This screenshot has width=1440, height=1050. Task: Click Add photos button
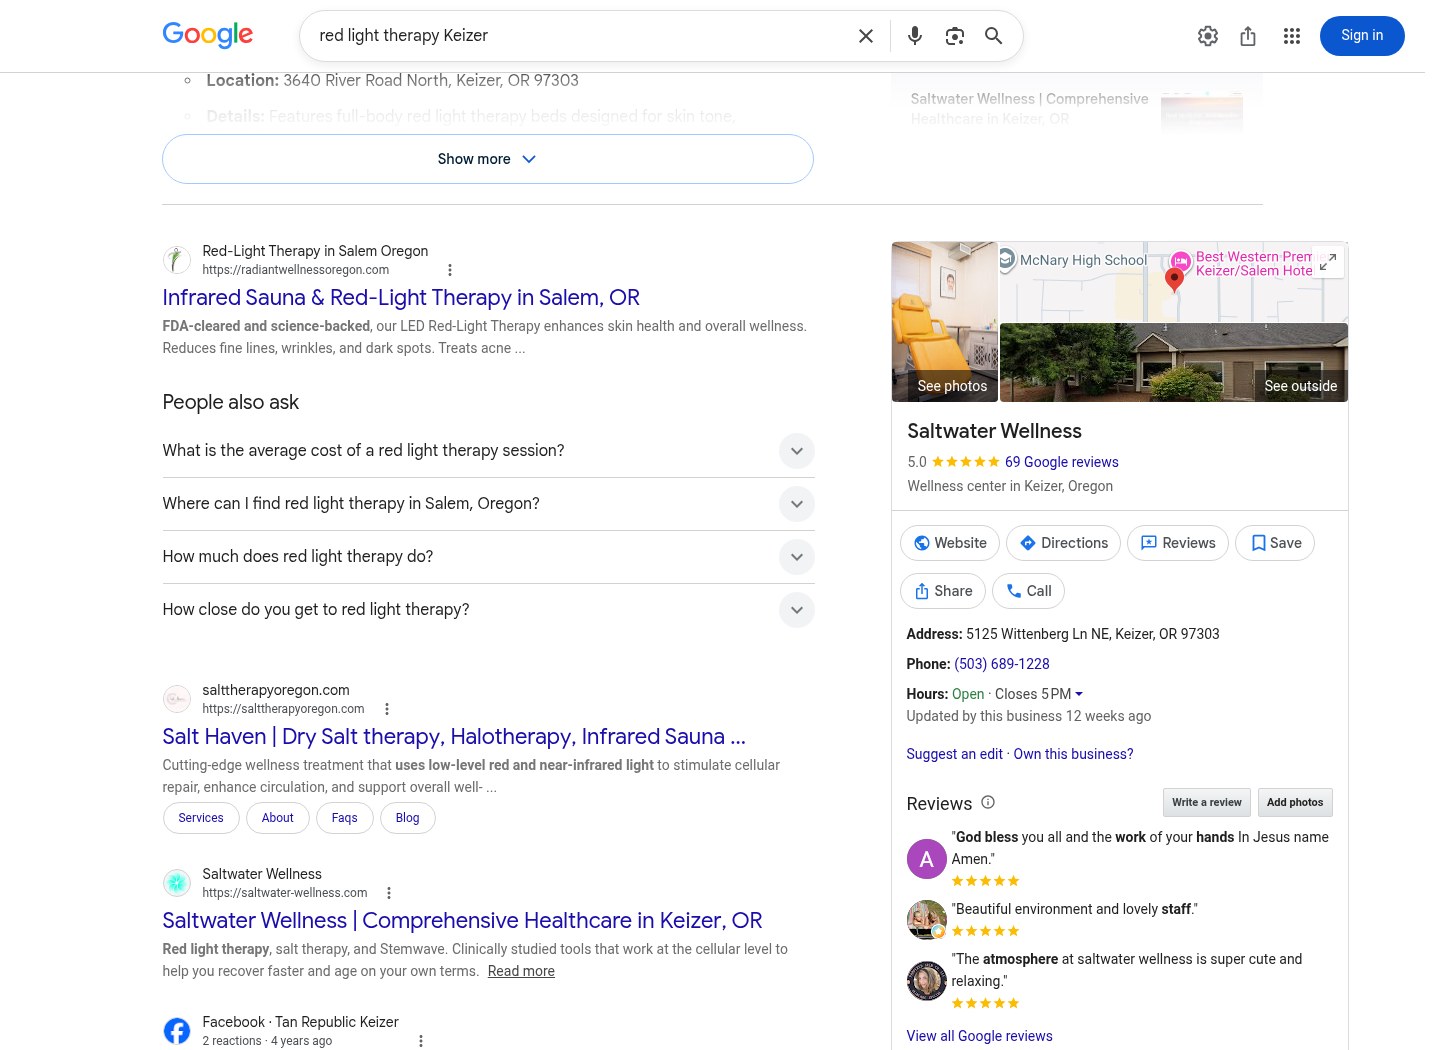pyautogui.click(x=1295, y=802)
